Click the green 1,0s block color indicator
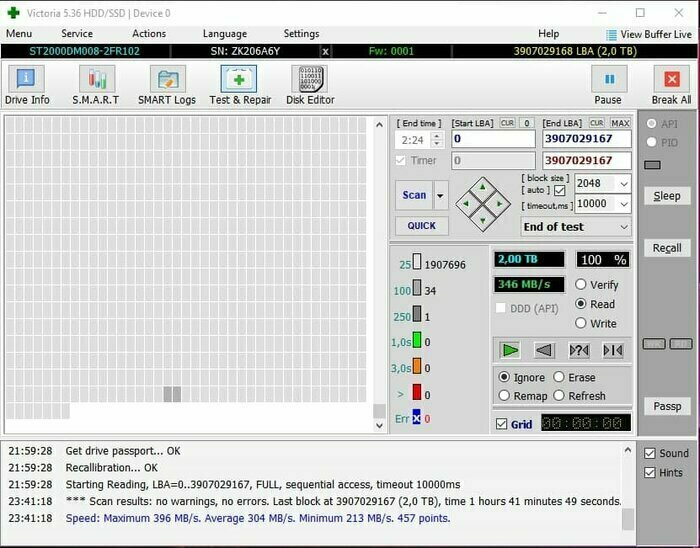This screenshot has height=548, width=700. click(x=417, y=340)
